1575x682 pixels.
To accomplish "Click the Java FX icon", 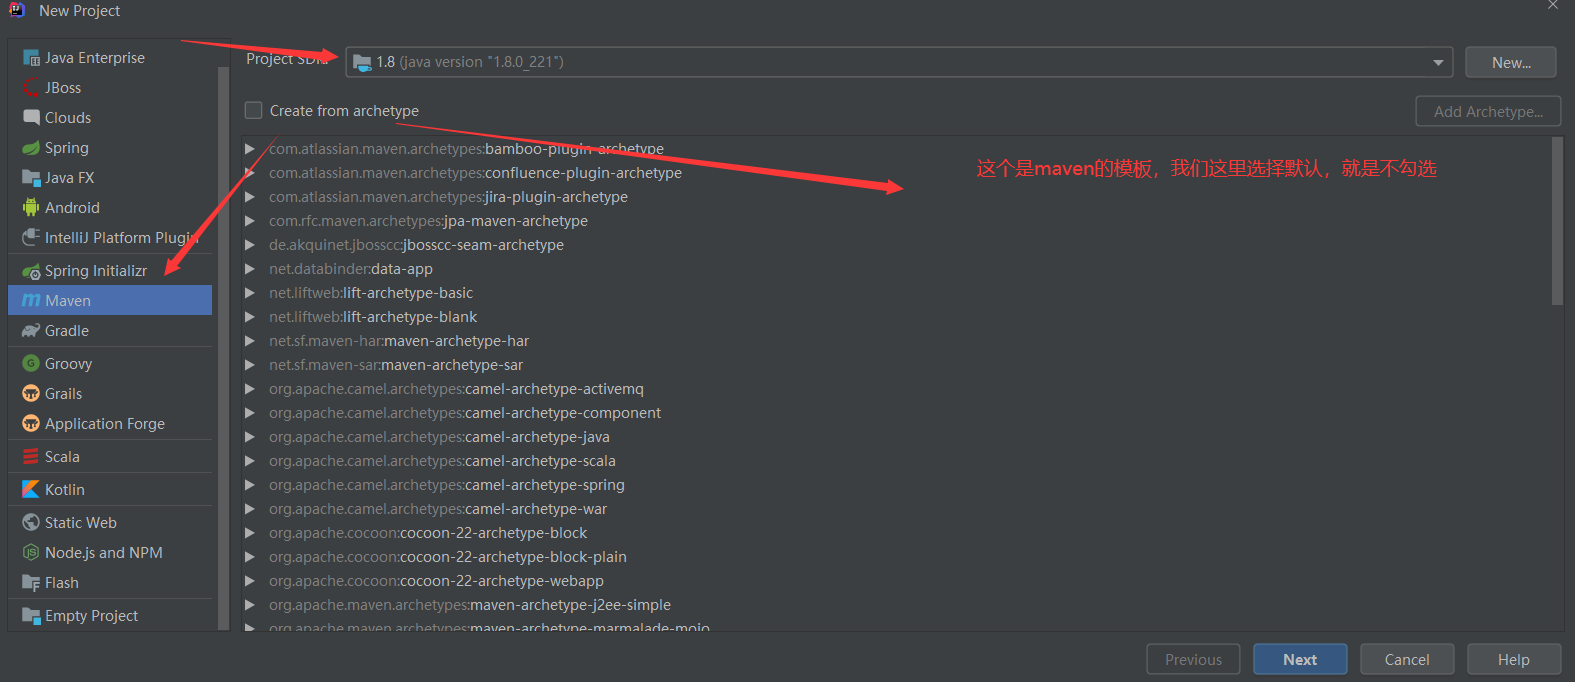I will click(31, 178).
